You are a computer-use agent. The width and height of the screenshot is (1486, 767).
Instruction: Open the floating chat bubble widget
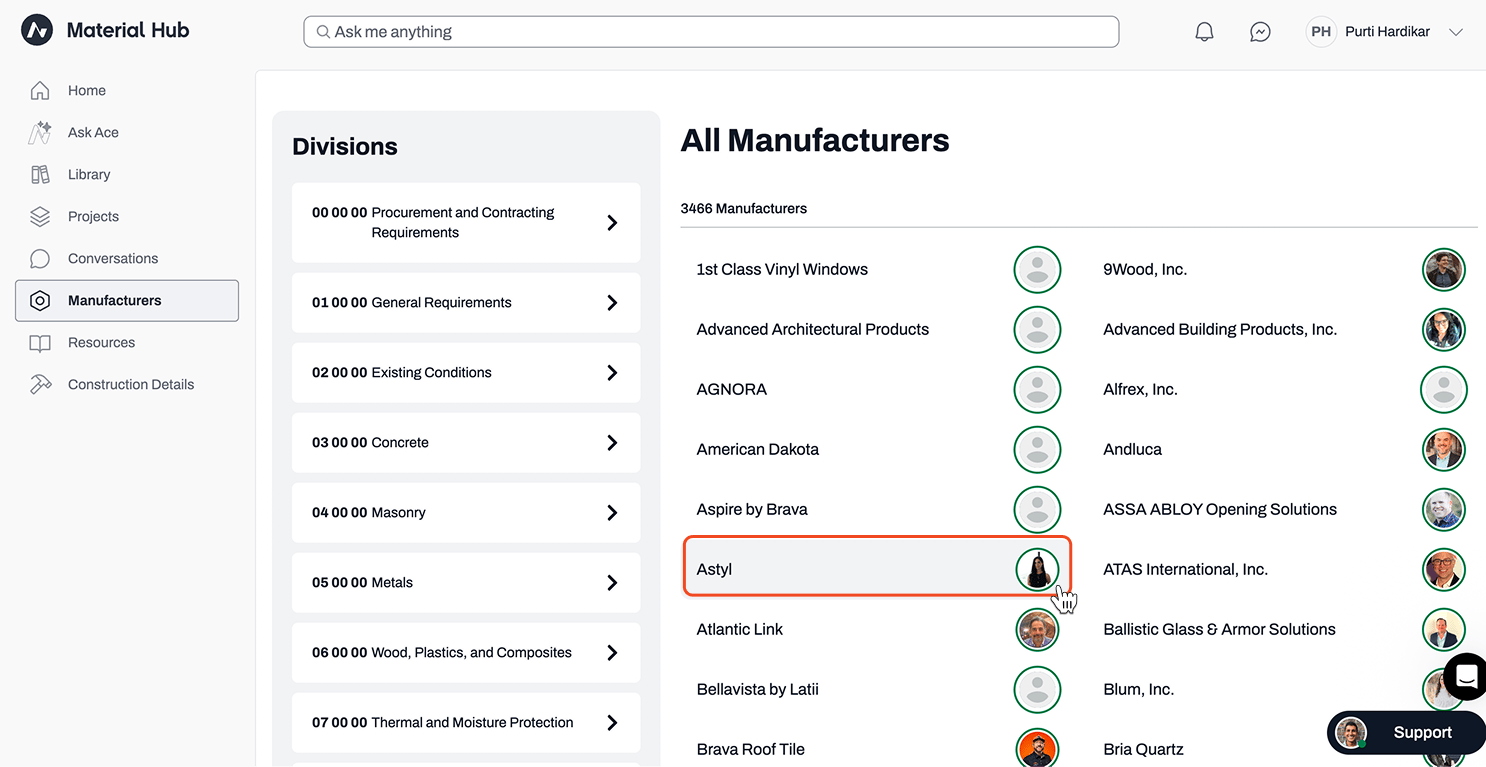coord(1466,677)
